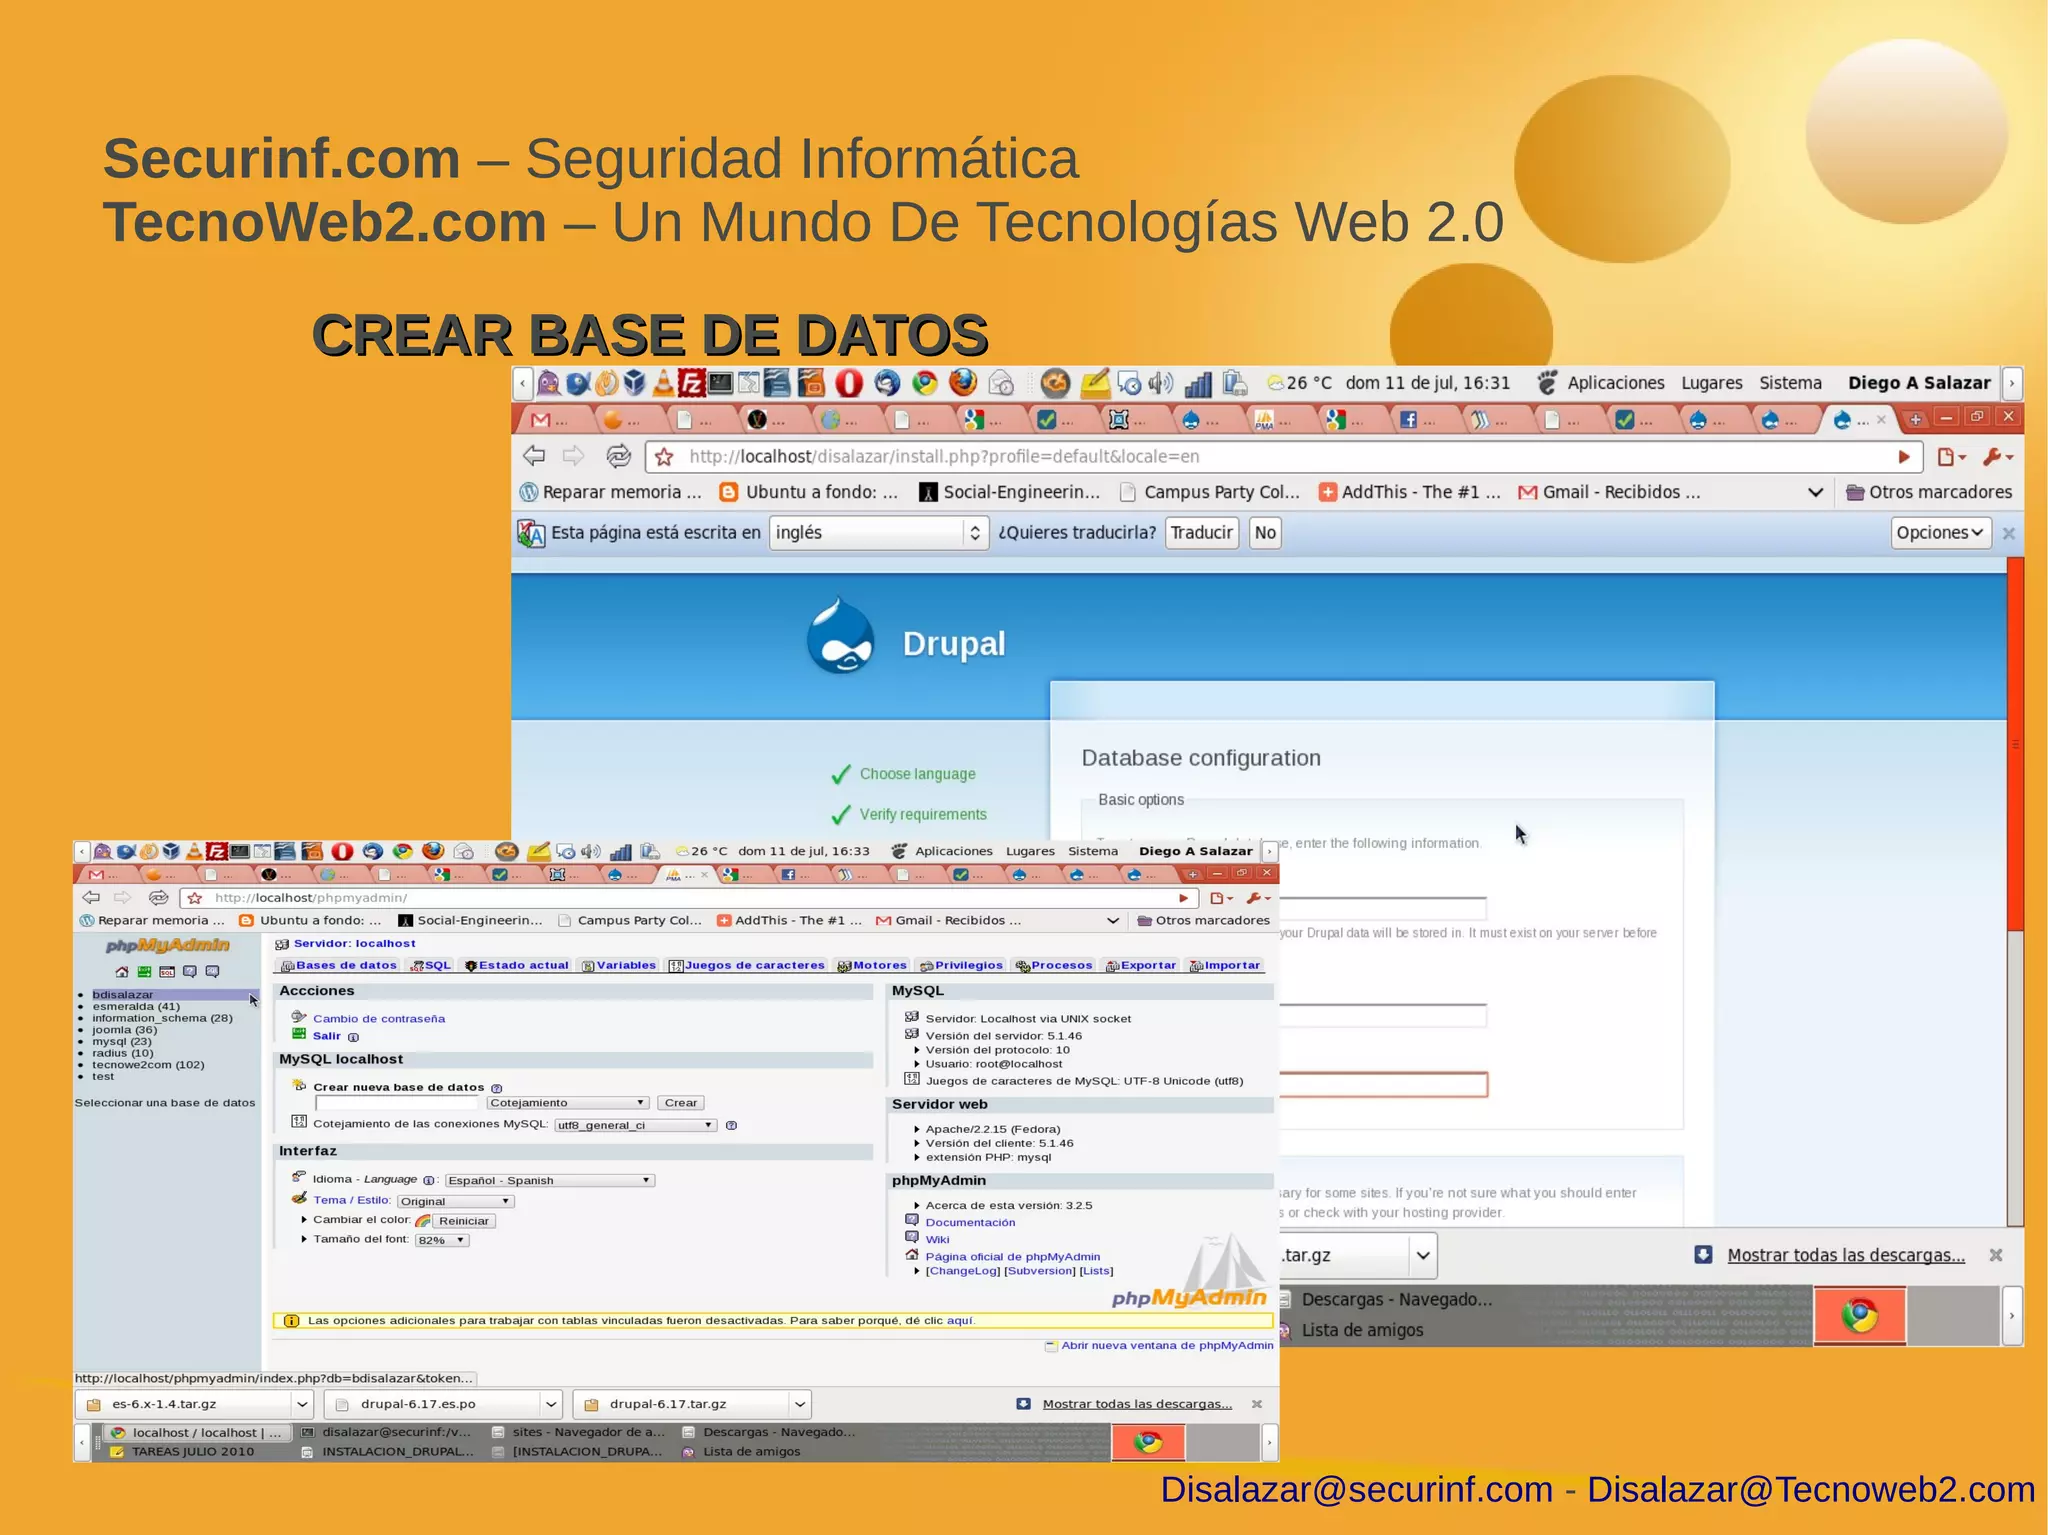Viewport: 2048px width, 1535px height.
Task: Expand Cambiar el color disclosure triangle
Action: click(304, 1220)
